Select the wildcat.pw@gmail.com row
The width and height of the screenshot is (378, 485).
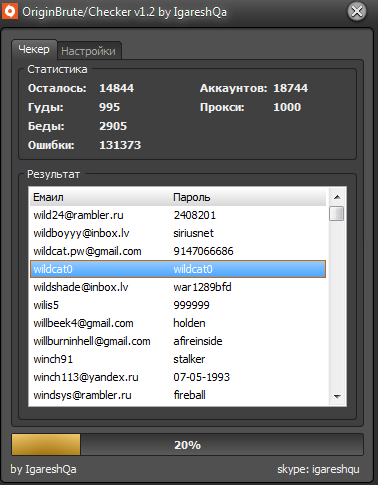click(178, 251)
